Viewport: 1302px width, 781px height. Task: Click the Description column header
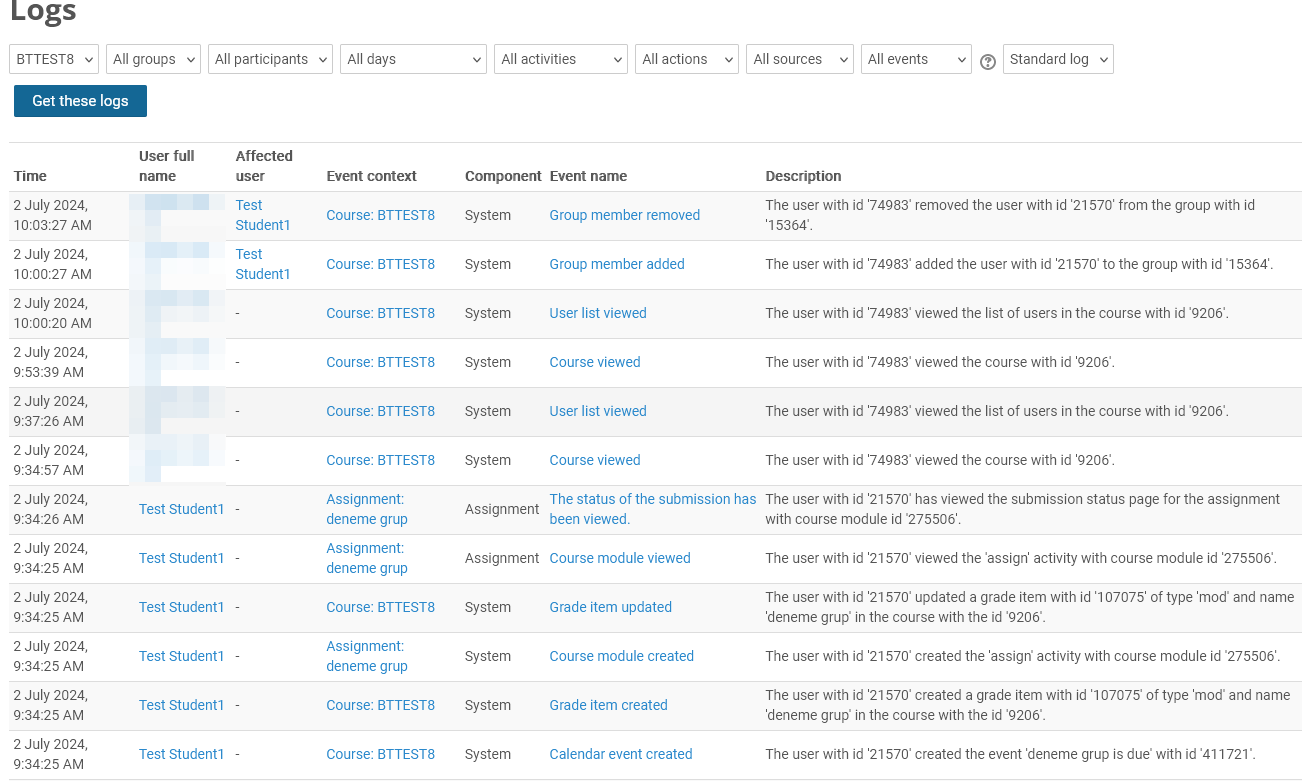coord(803,176)
